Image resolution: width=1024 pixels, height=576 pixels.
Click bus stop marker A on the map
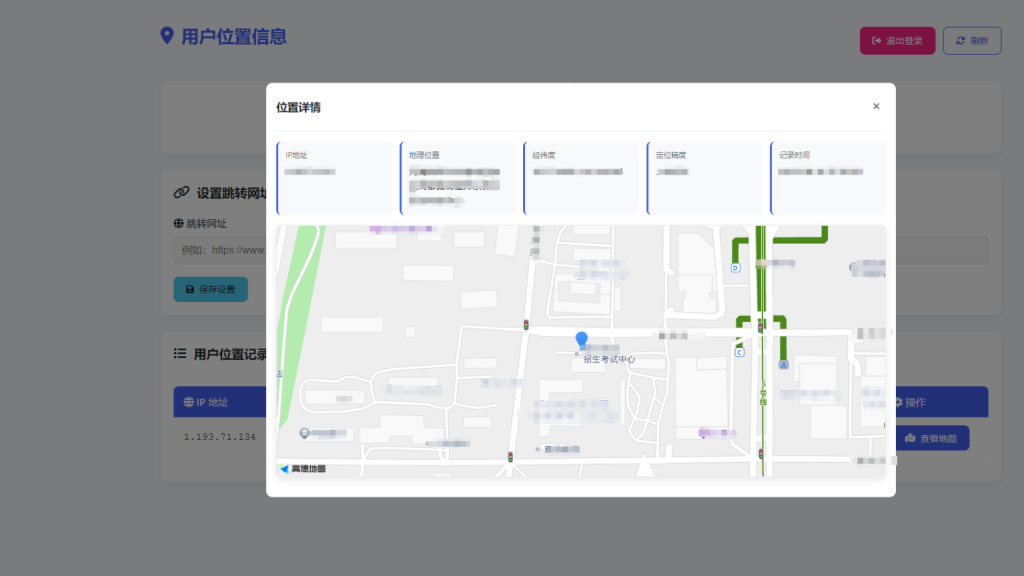tap(784, 364)
